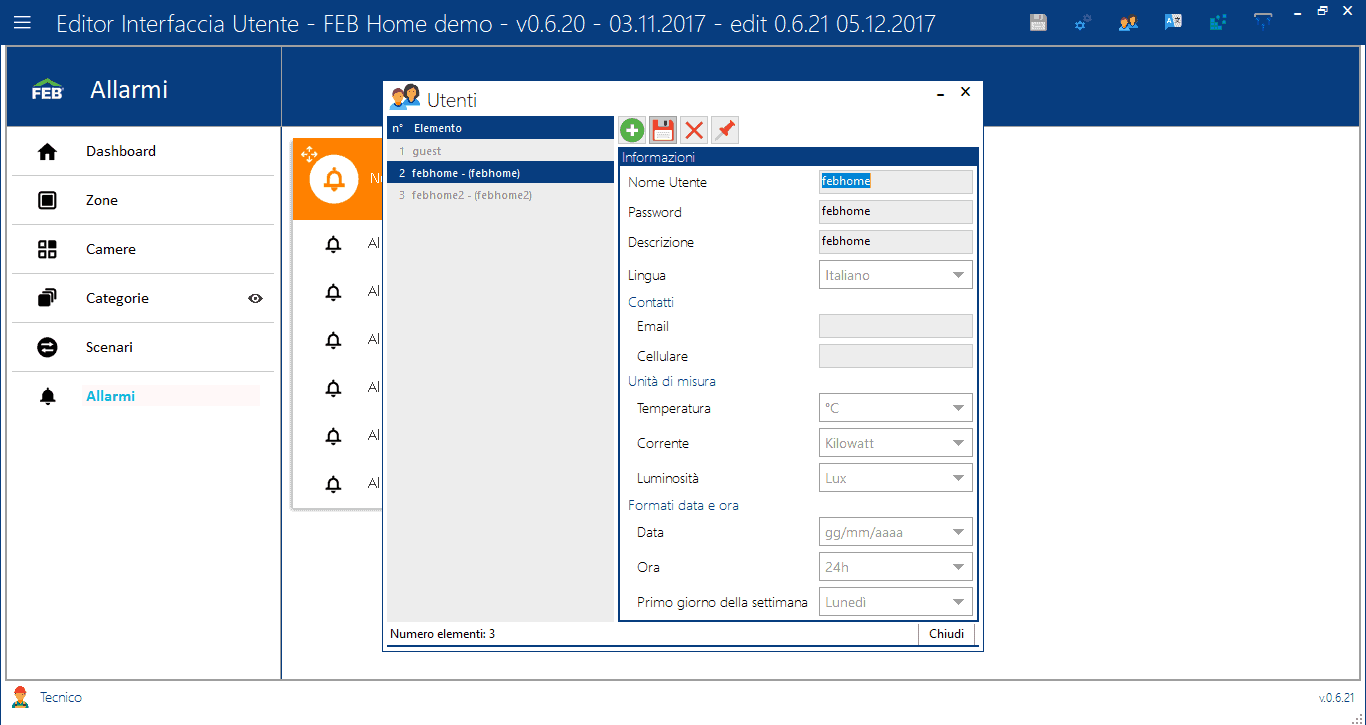Click the red X delete icon in Utenti

click(x=694, y=130)
